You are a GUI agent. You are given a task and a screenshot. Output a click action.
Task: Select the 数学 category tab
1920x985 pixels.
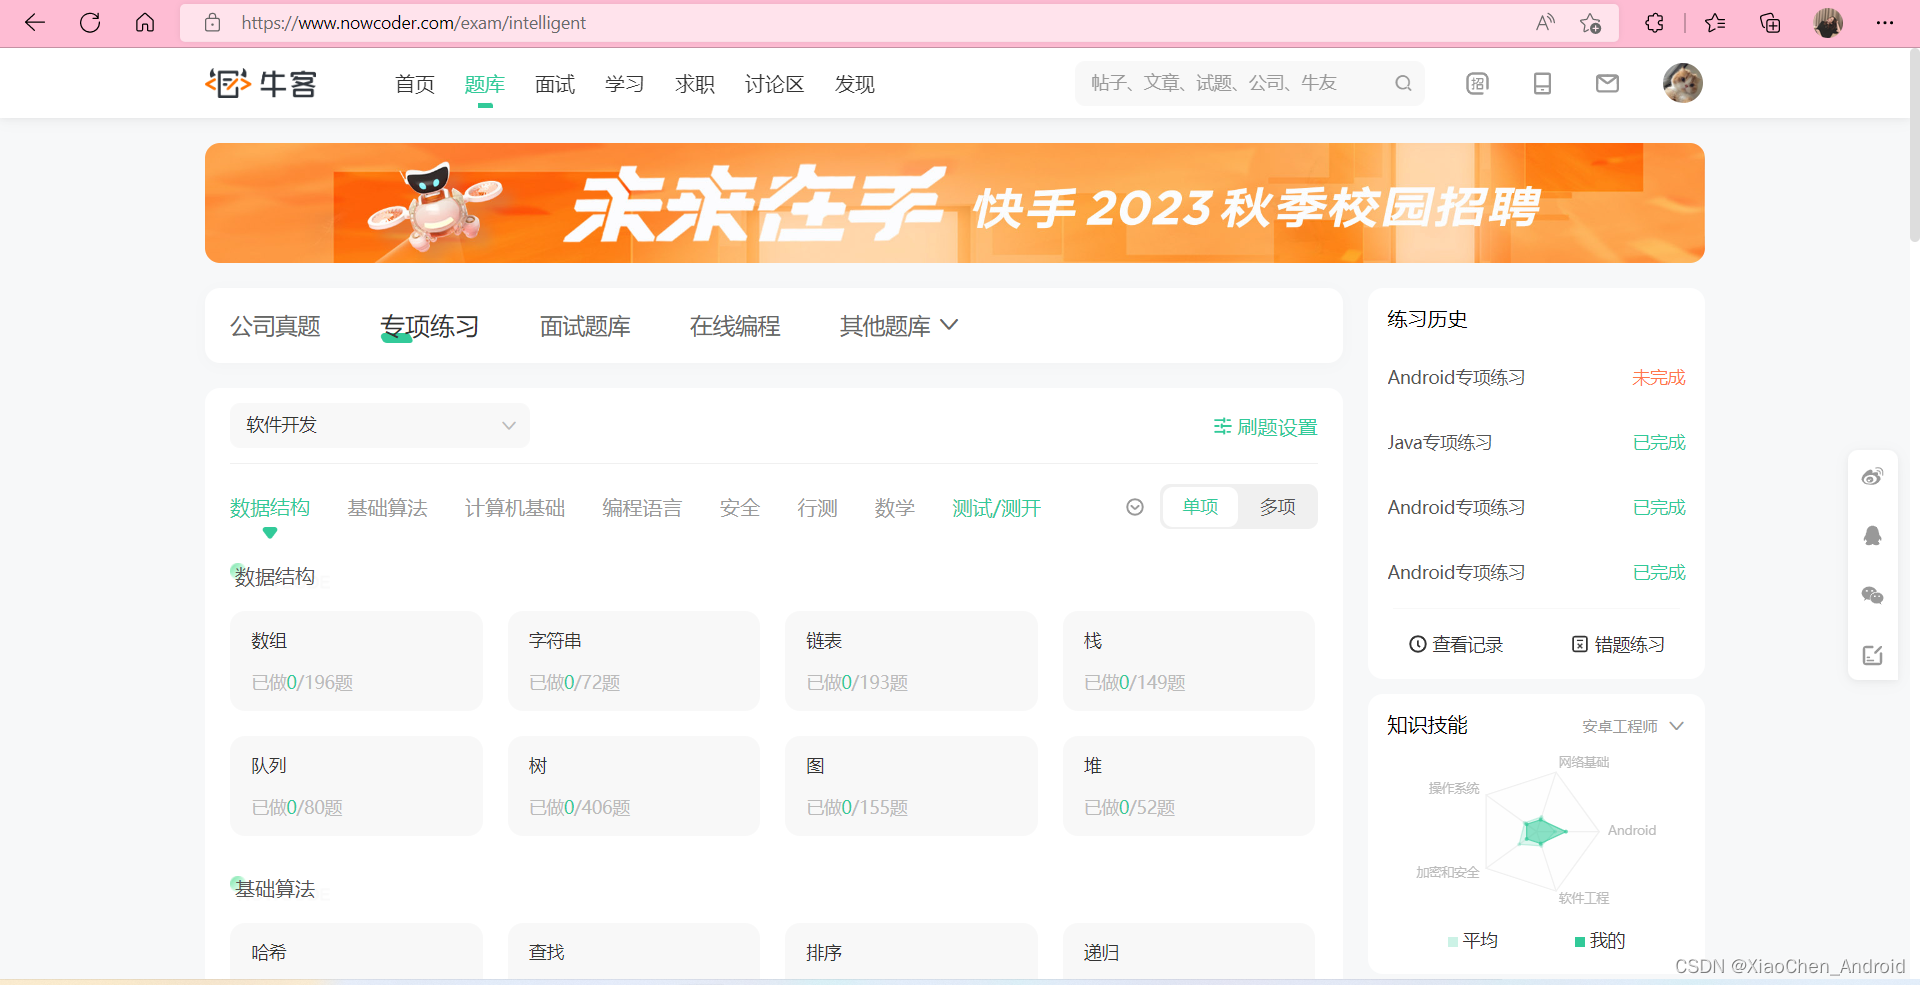coord(895,508)
